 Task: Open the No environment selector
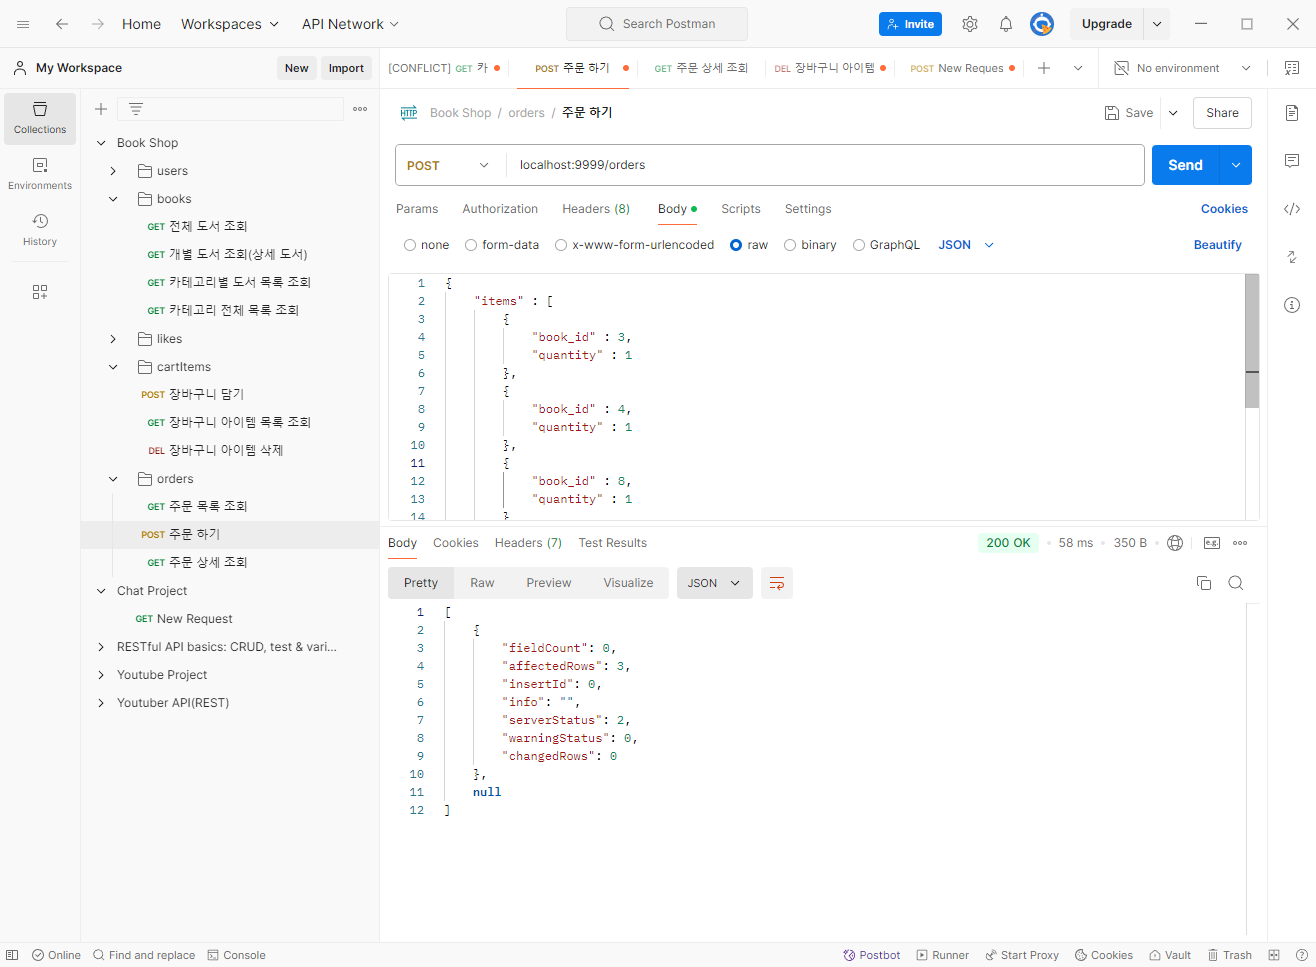1183,68
